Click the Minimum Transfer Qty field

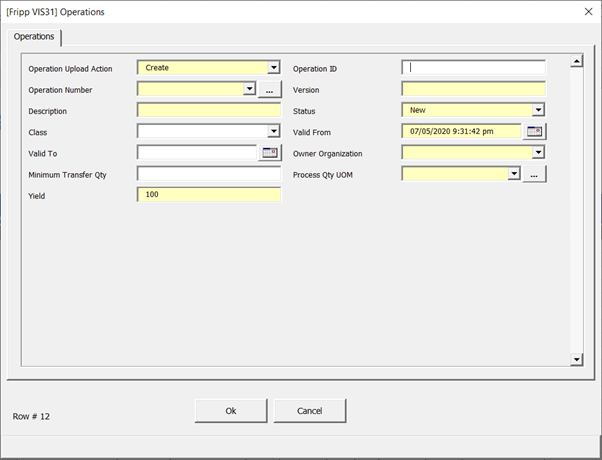tap(209, 174)
